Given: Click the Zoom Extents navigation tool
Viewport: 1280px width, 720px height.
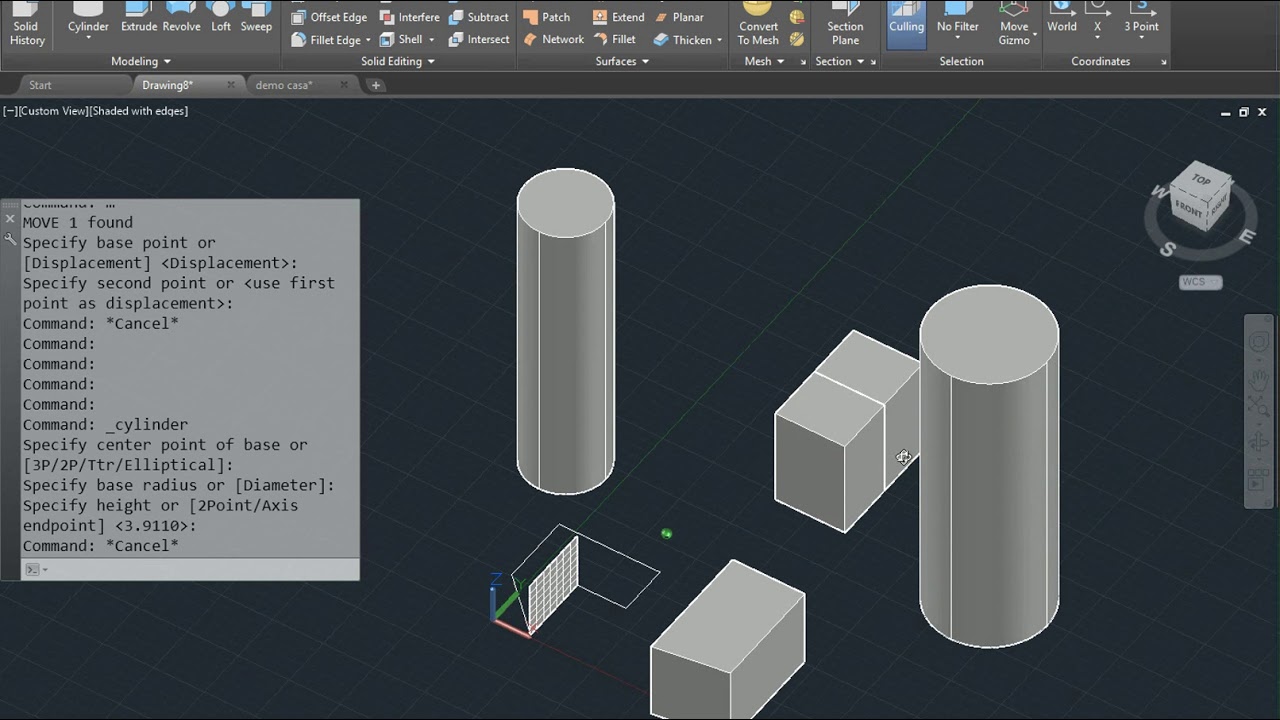Looking at the screenshot, I should tap(1258, 407).
